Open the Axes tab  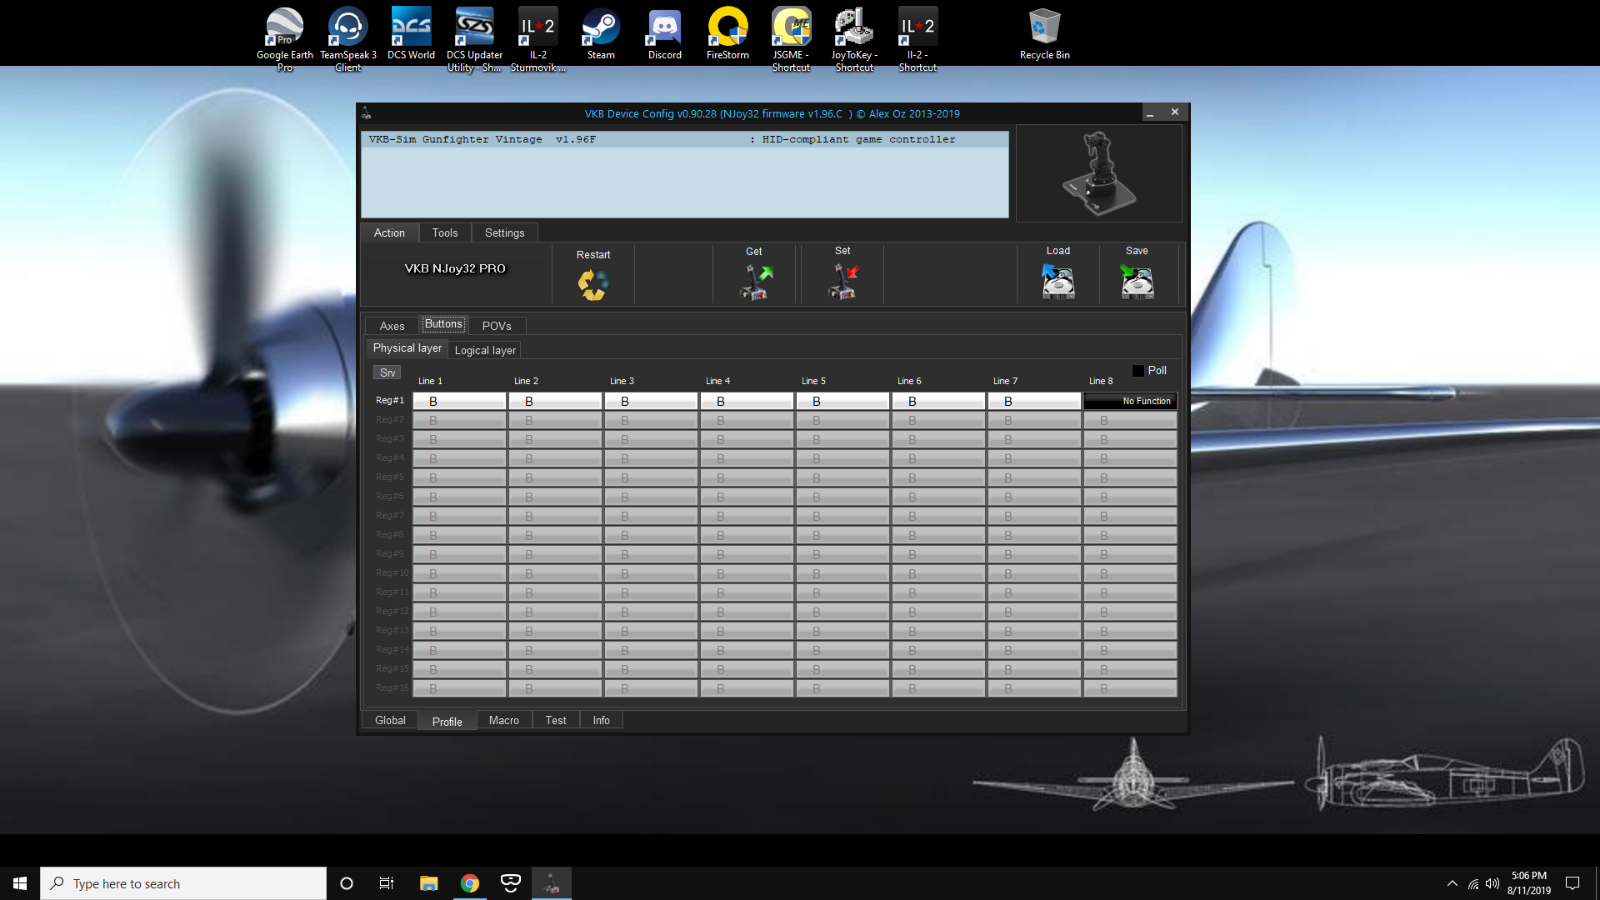(x=392, y=326)
